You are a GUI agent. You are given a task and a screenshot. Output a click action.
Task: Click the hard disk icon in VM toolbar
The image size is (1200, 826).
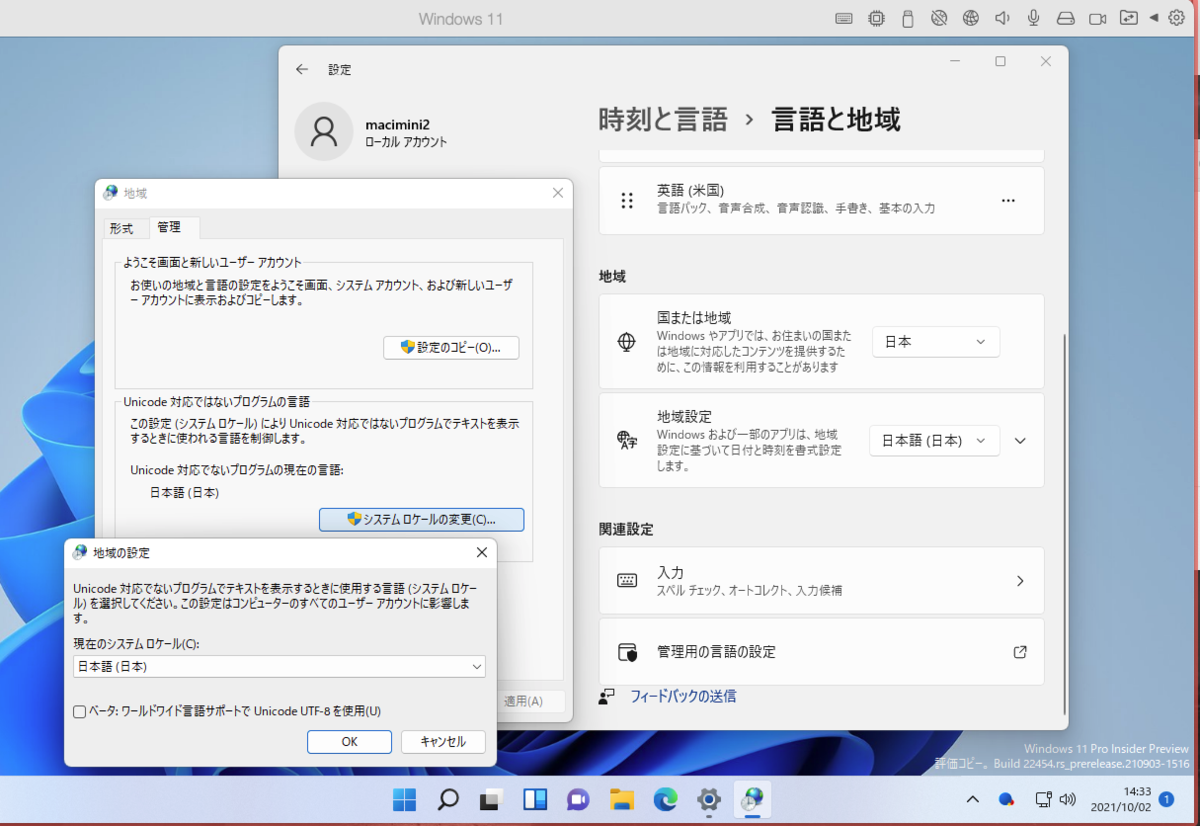(x=1065, y=18)
